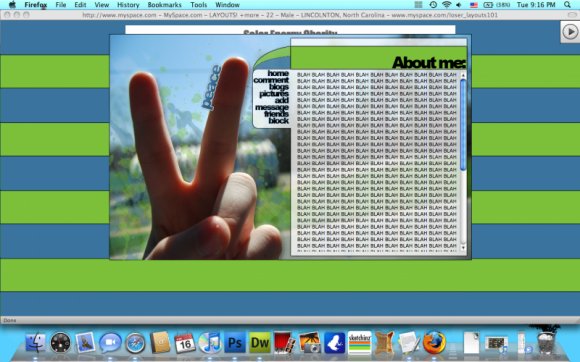Viewport: 580px width, 362px height.
Task: Open the Firefox application menu
Action: (x=36, y=5)
